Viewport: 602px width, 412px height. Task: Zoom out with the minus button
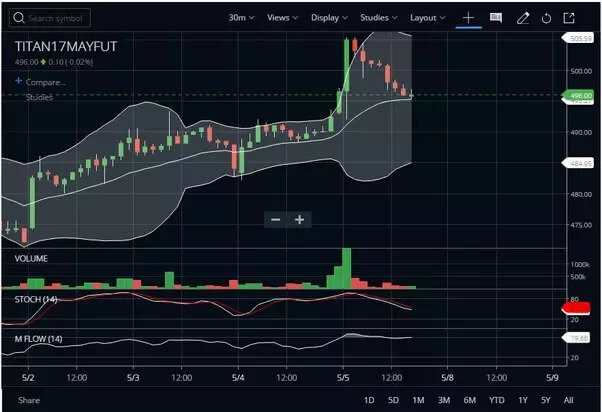pos(276,220)
